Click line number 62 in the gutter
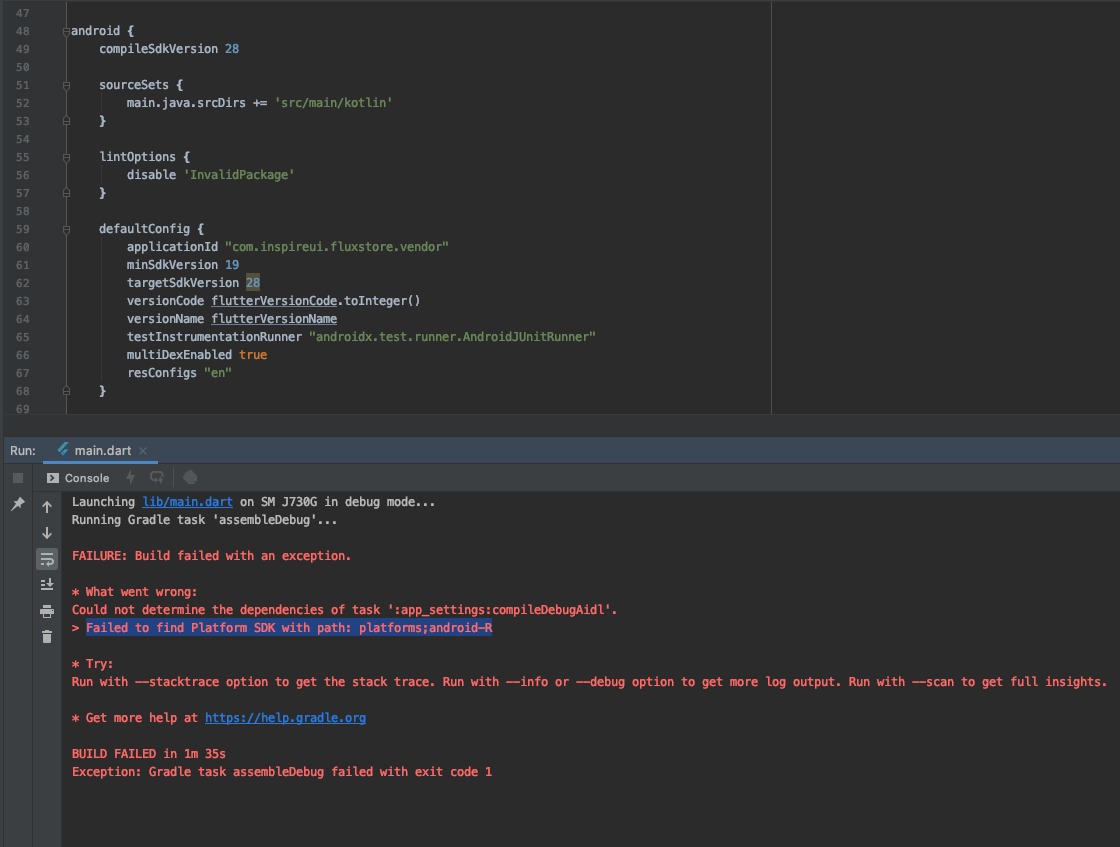This screenshot has width=1120, height=847. tap(22, 282)
